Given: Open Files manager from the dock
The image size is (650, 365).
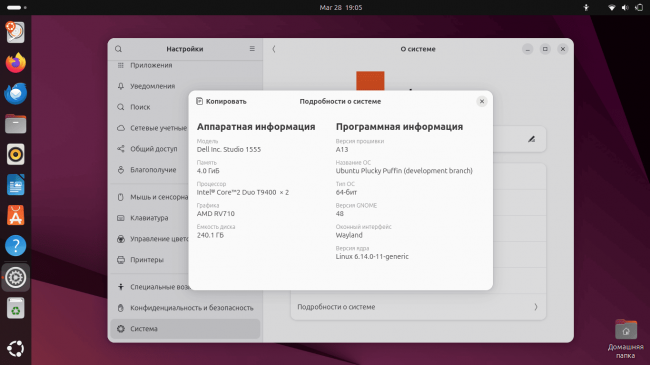Looking at the screenshot, I should 15,124.
